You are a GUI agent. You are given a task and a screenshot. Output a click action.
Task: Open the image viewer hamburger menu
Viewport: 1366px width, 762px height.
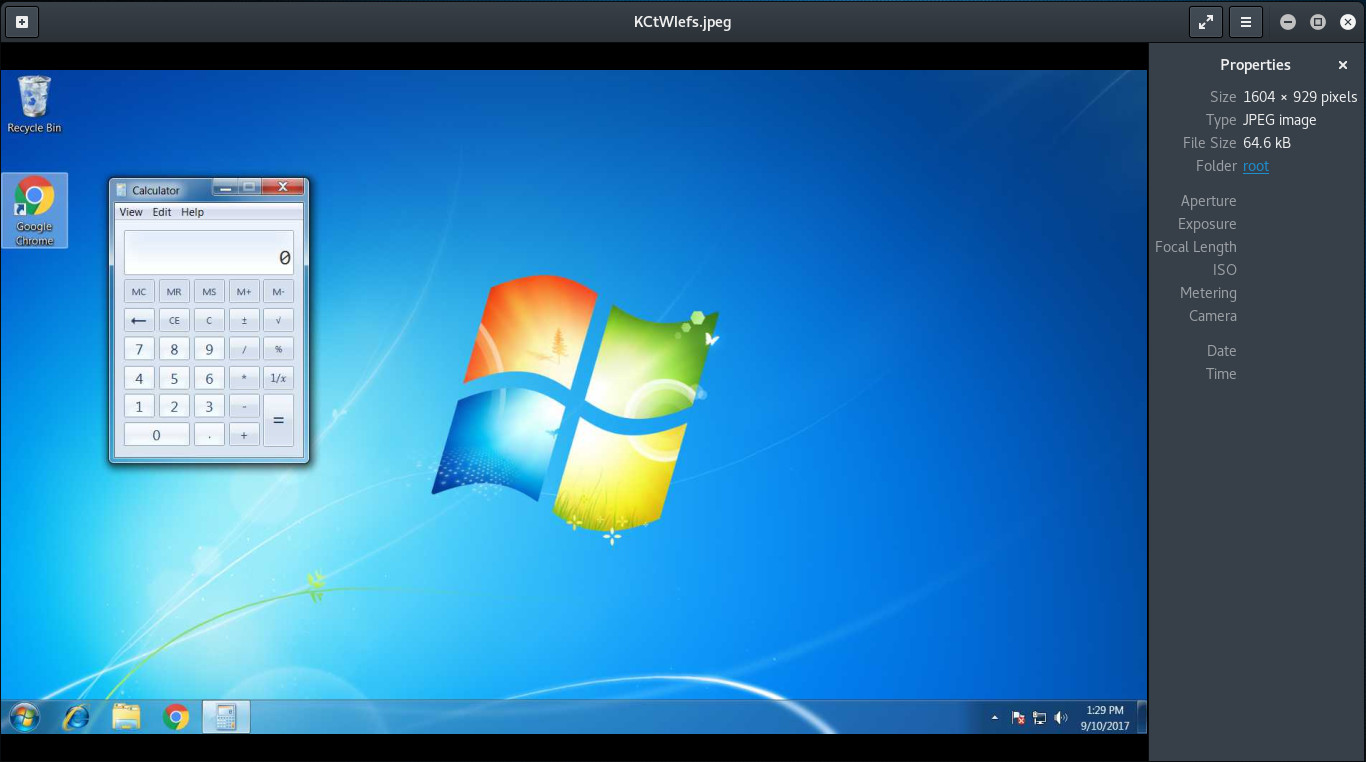1246,22
